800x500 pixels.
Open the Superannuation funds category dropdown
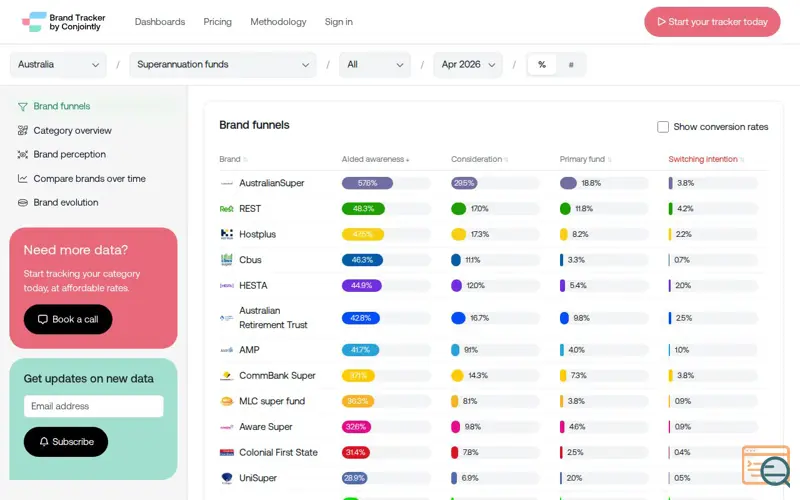point(223,65)
